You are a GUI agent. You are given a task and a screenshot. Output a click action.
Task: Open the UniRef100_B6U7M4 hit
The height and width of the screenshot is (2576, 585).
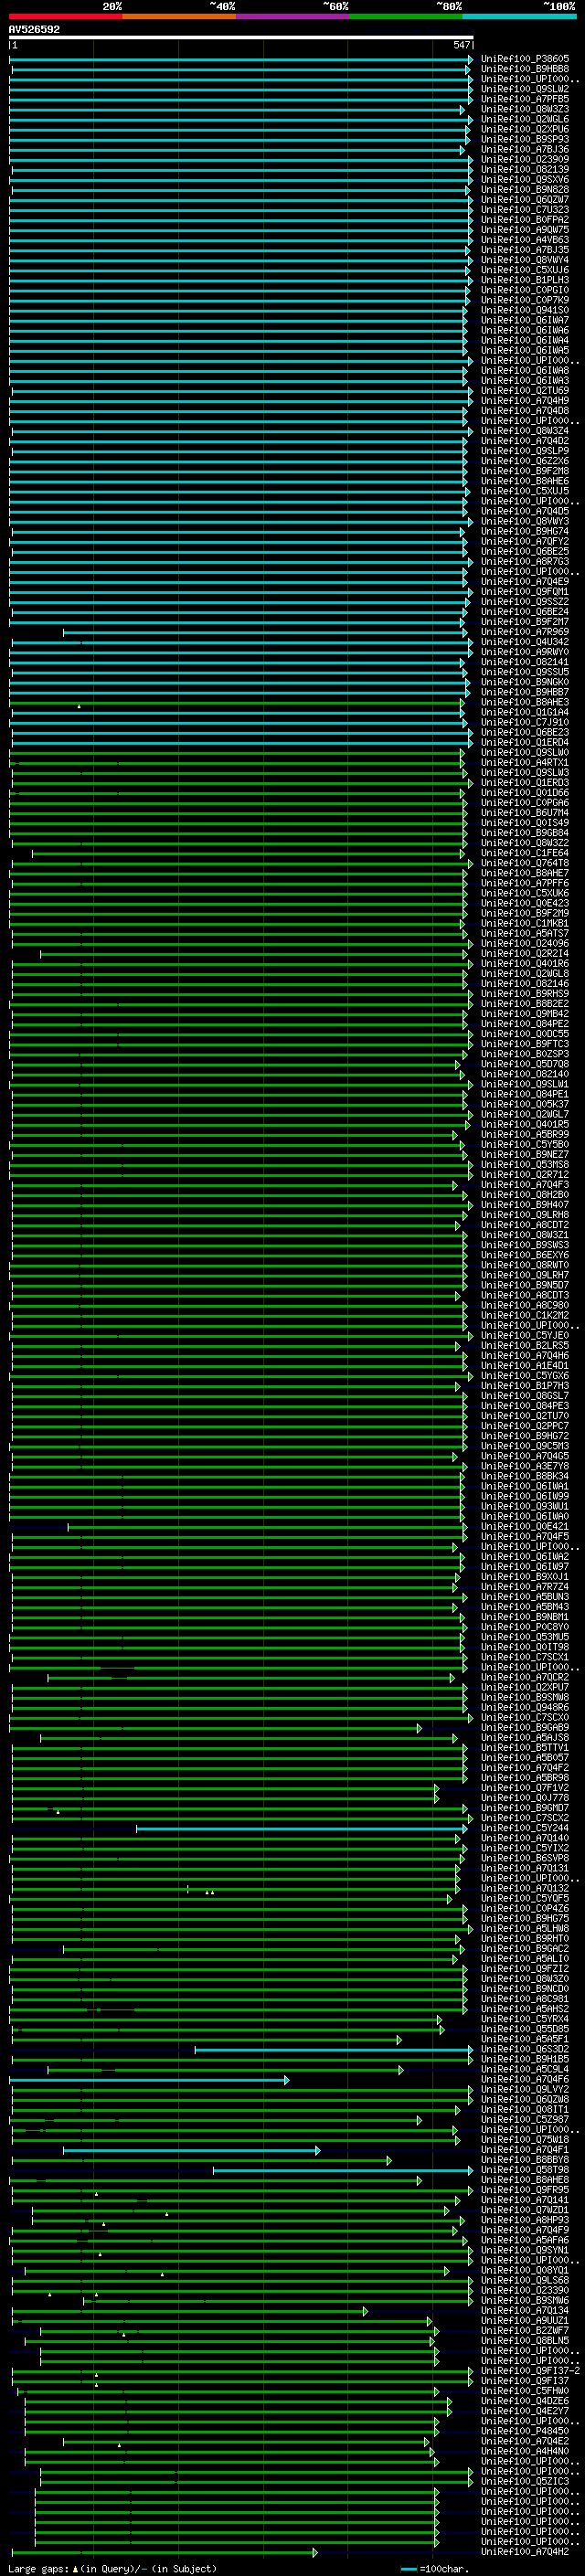(525, 812)
